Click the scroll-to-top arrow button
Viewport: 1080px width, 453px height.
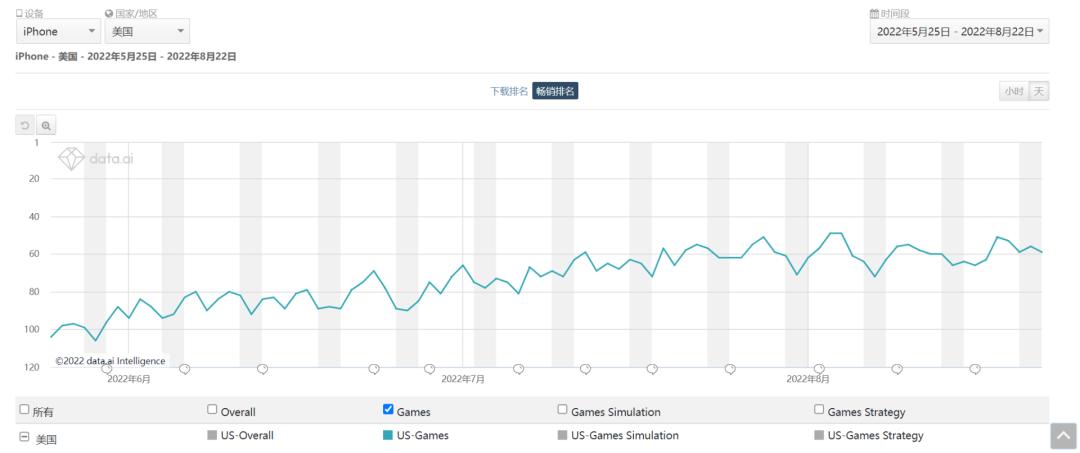[x=1064, y=436]
